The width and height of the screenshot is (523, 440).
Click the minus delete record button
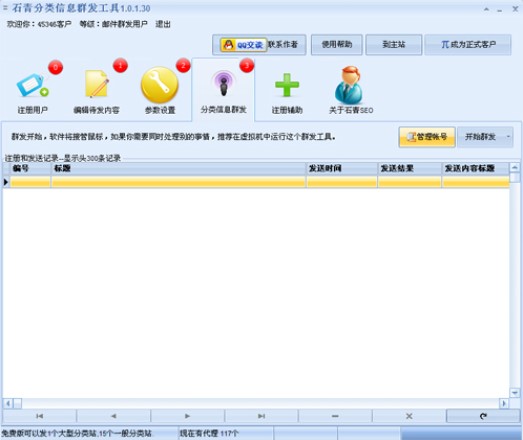click(335, 416)
